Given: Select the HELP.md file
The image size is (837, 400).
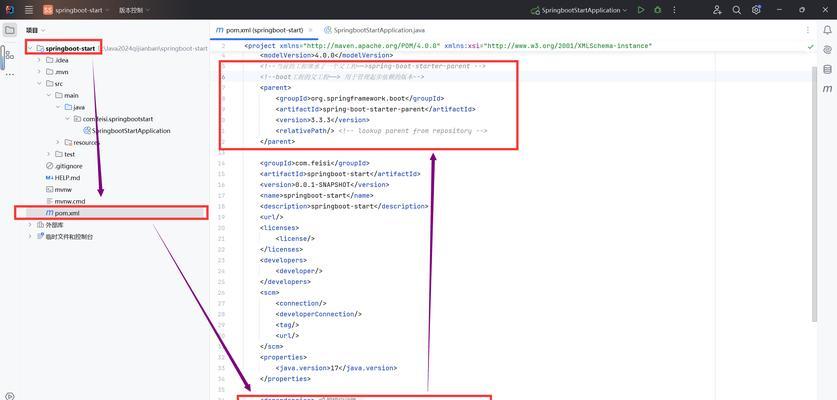Looking at the screenshot, I should click(63, 178).
